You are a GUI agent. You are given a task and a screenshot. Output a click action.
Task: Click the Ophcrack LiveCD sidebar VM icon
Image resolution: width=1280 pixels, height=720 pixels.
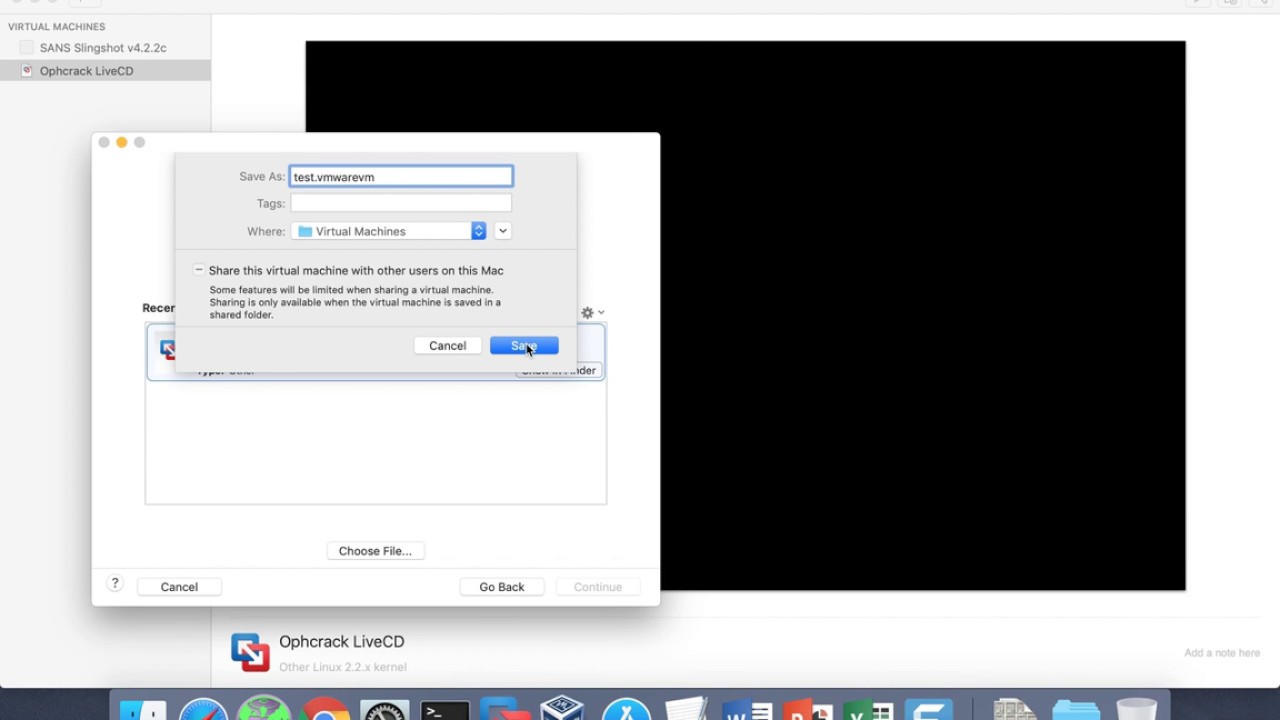(x=27, y=70)
